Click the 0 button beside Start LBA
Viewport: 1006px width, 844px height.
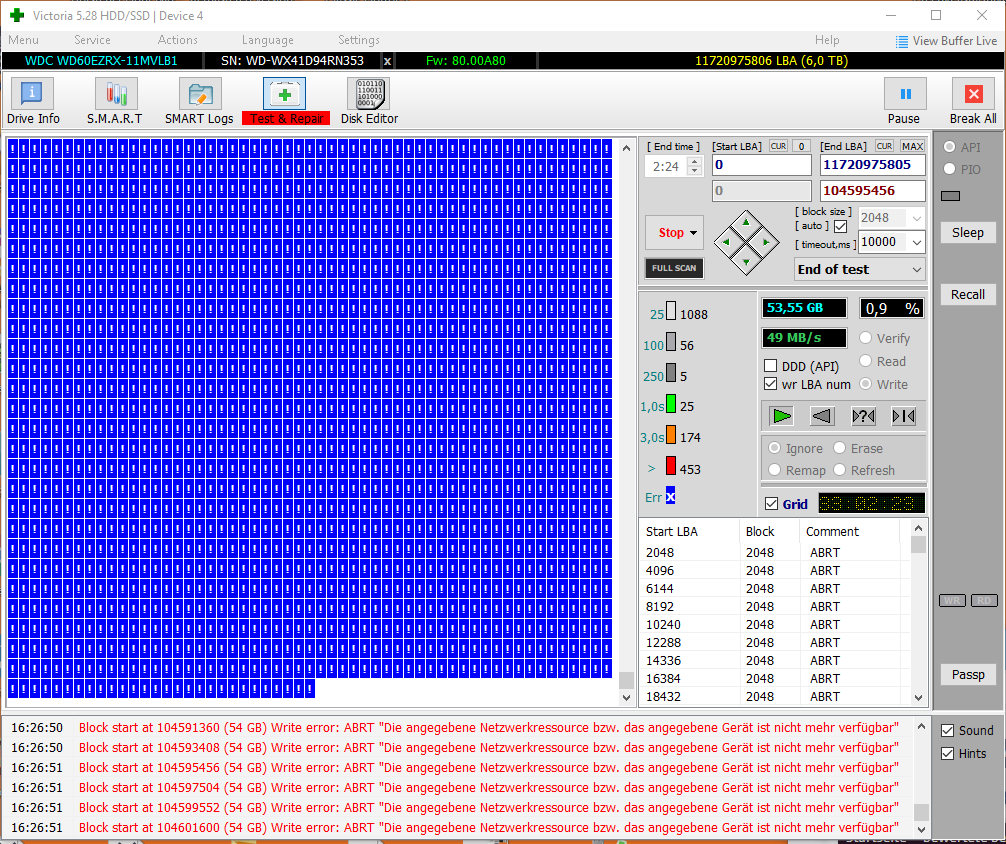point(801,146)
